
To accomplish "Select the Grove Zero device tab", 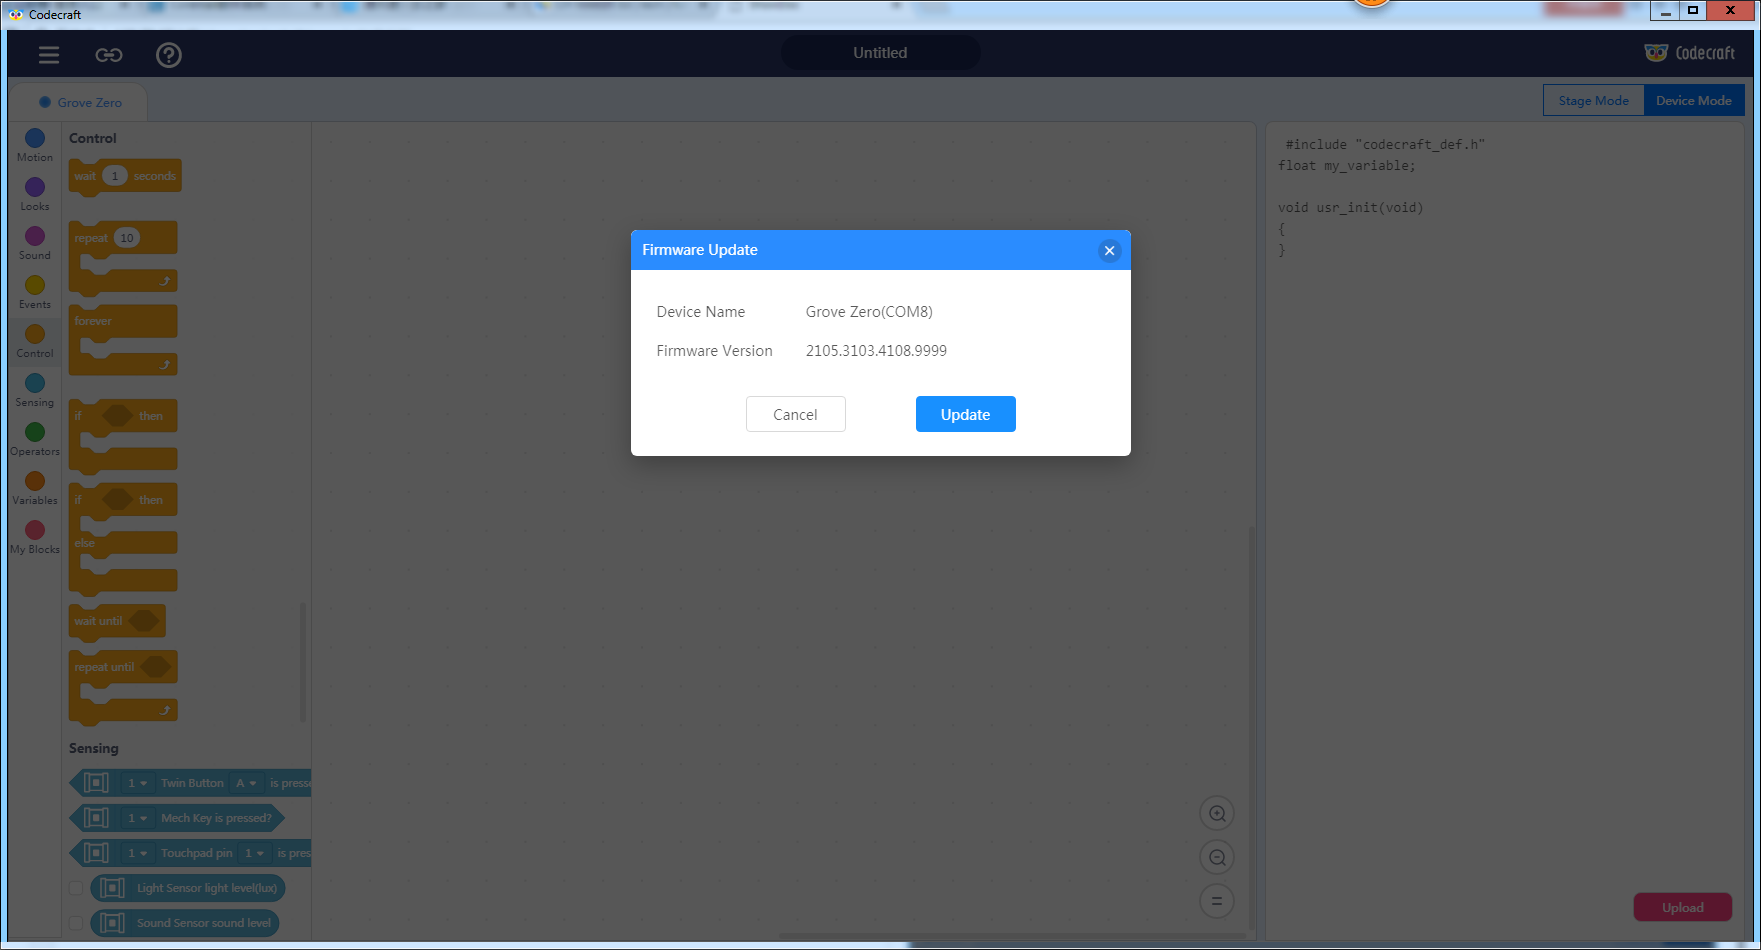I will 80,102.
